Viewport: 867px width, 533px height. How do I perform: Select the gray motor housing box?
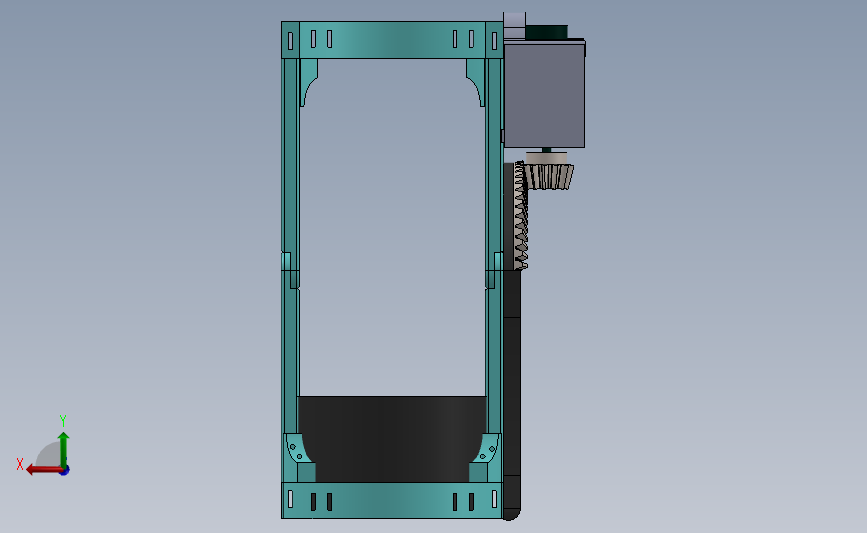pos(544,95)
